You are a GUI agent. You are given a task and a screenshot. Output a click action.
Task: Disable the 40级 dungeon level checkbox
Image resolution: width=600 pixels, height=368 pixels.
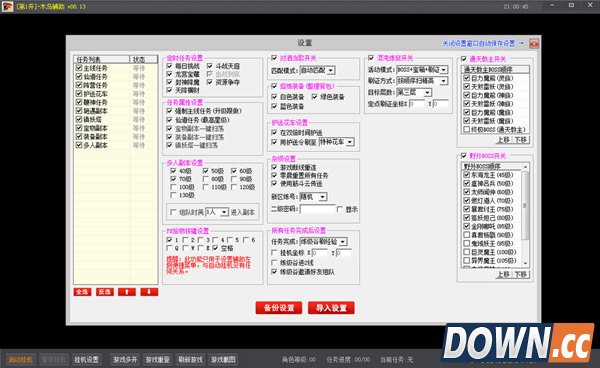(173, 171)
